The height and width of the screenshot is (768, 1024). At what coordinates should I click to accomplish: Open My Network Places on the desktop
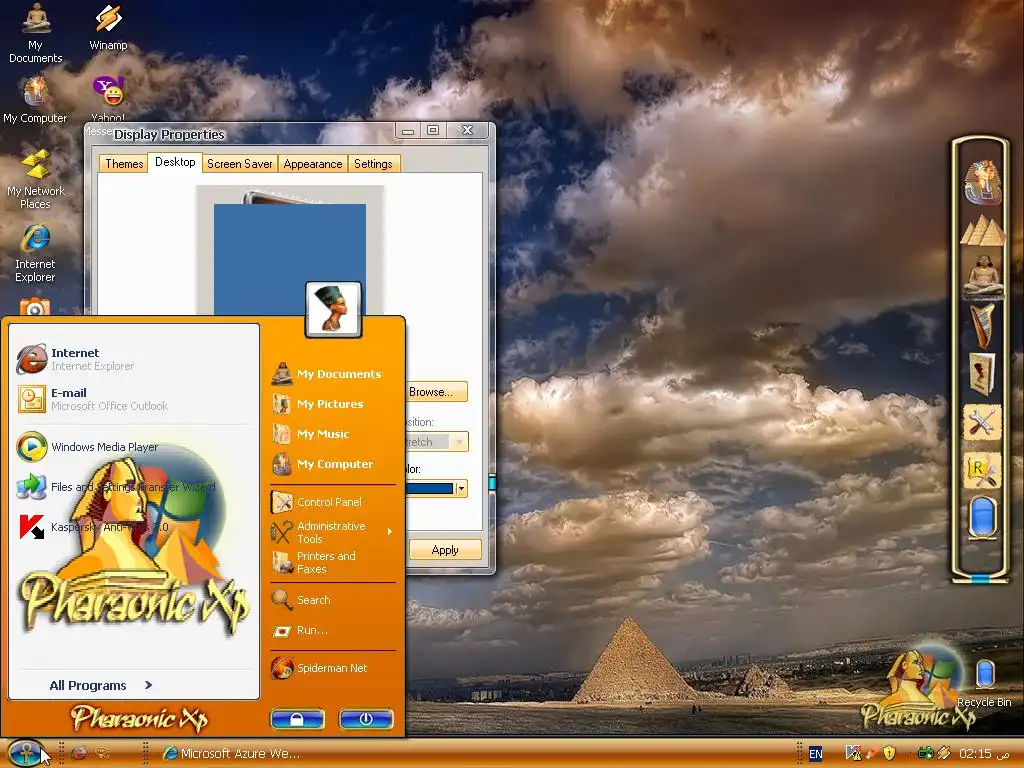point(35,179)
